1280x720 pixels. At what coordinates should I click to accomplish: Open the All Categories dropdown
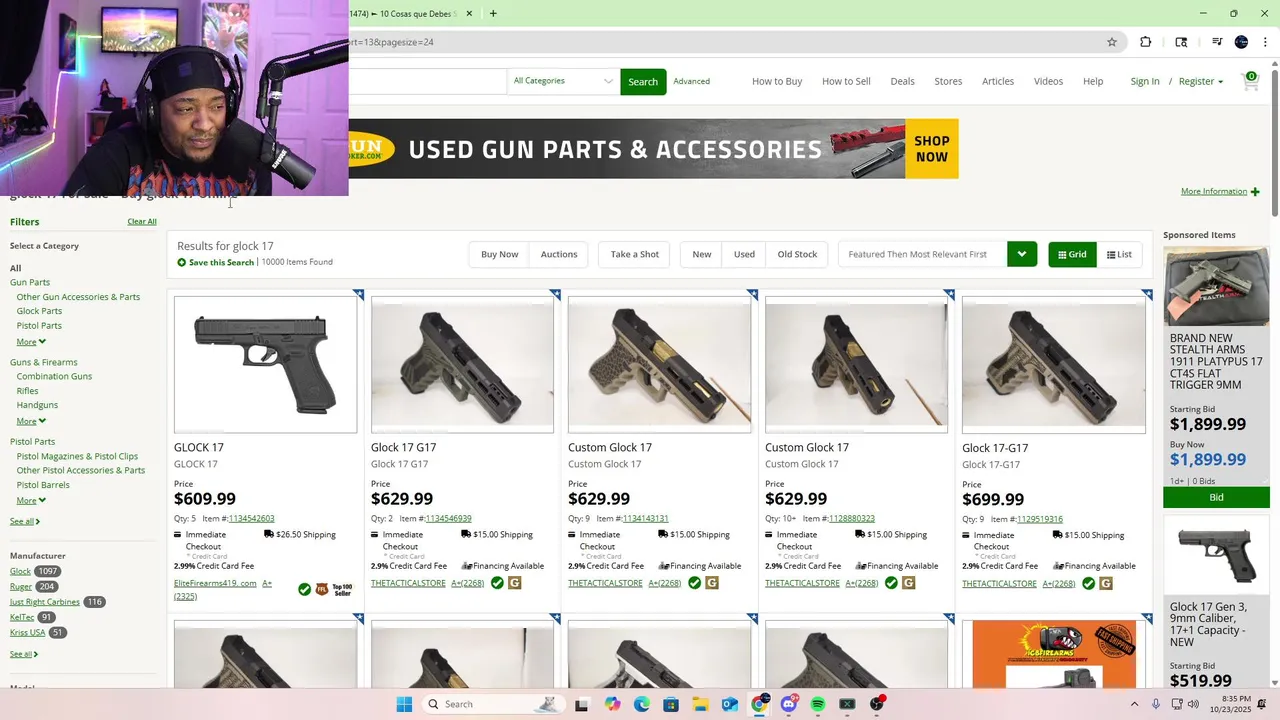pos(563,81)
